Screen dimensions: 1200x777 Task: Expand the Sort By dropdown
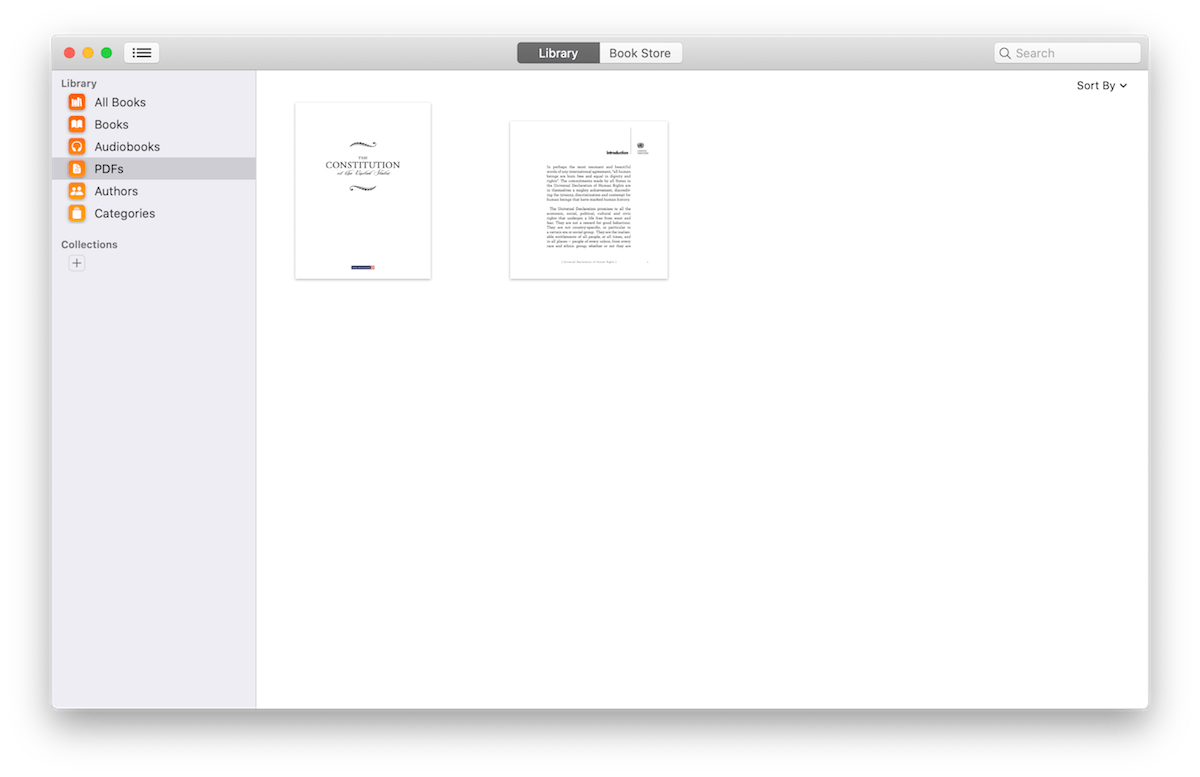coord(1101,86)
